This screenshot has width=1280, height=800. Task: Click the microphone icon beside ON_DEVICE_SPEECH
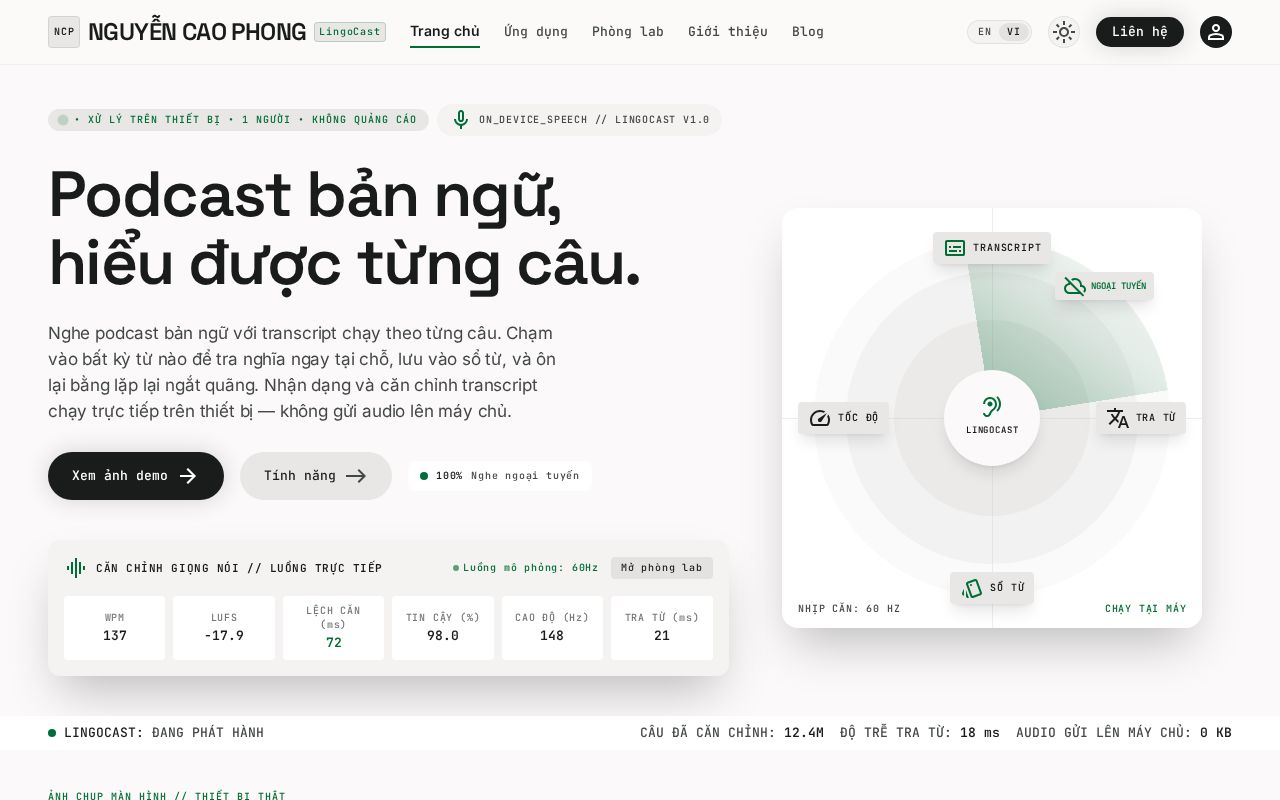pos(461,120)
